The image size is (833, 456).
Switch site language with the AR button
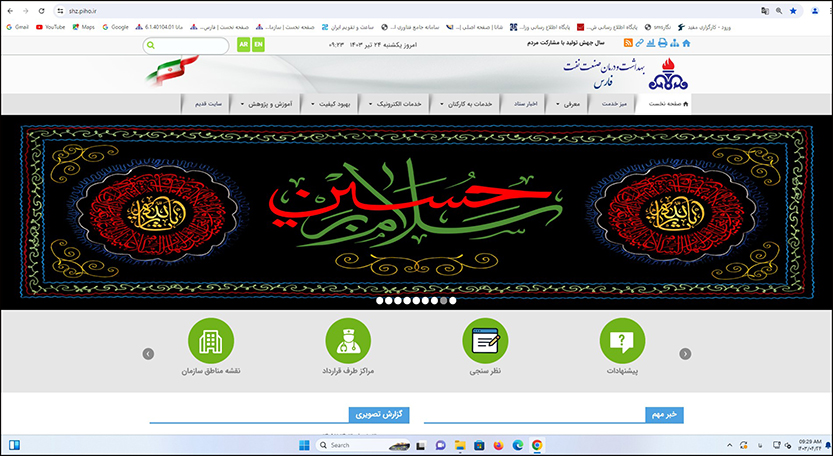coord(243,45)
